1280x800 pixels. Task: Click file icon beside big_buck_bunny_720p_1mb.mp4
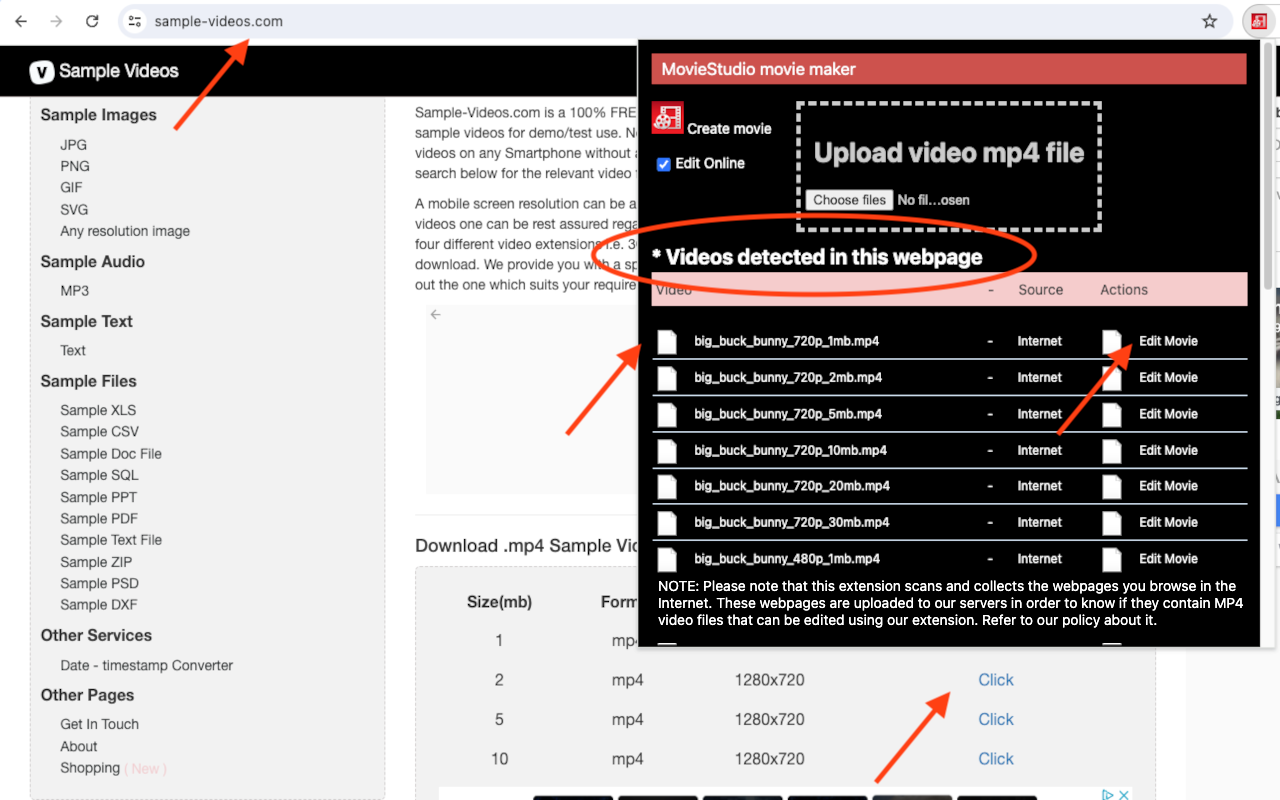667,342
